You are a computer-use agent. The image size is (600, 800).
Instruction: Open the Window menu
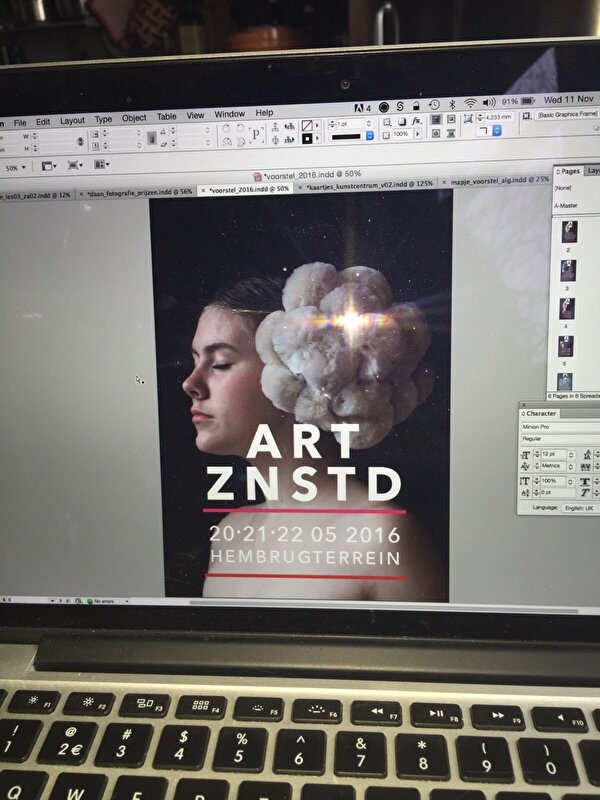[x=230, y=114]
